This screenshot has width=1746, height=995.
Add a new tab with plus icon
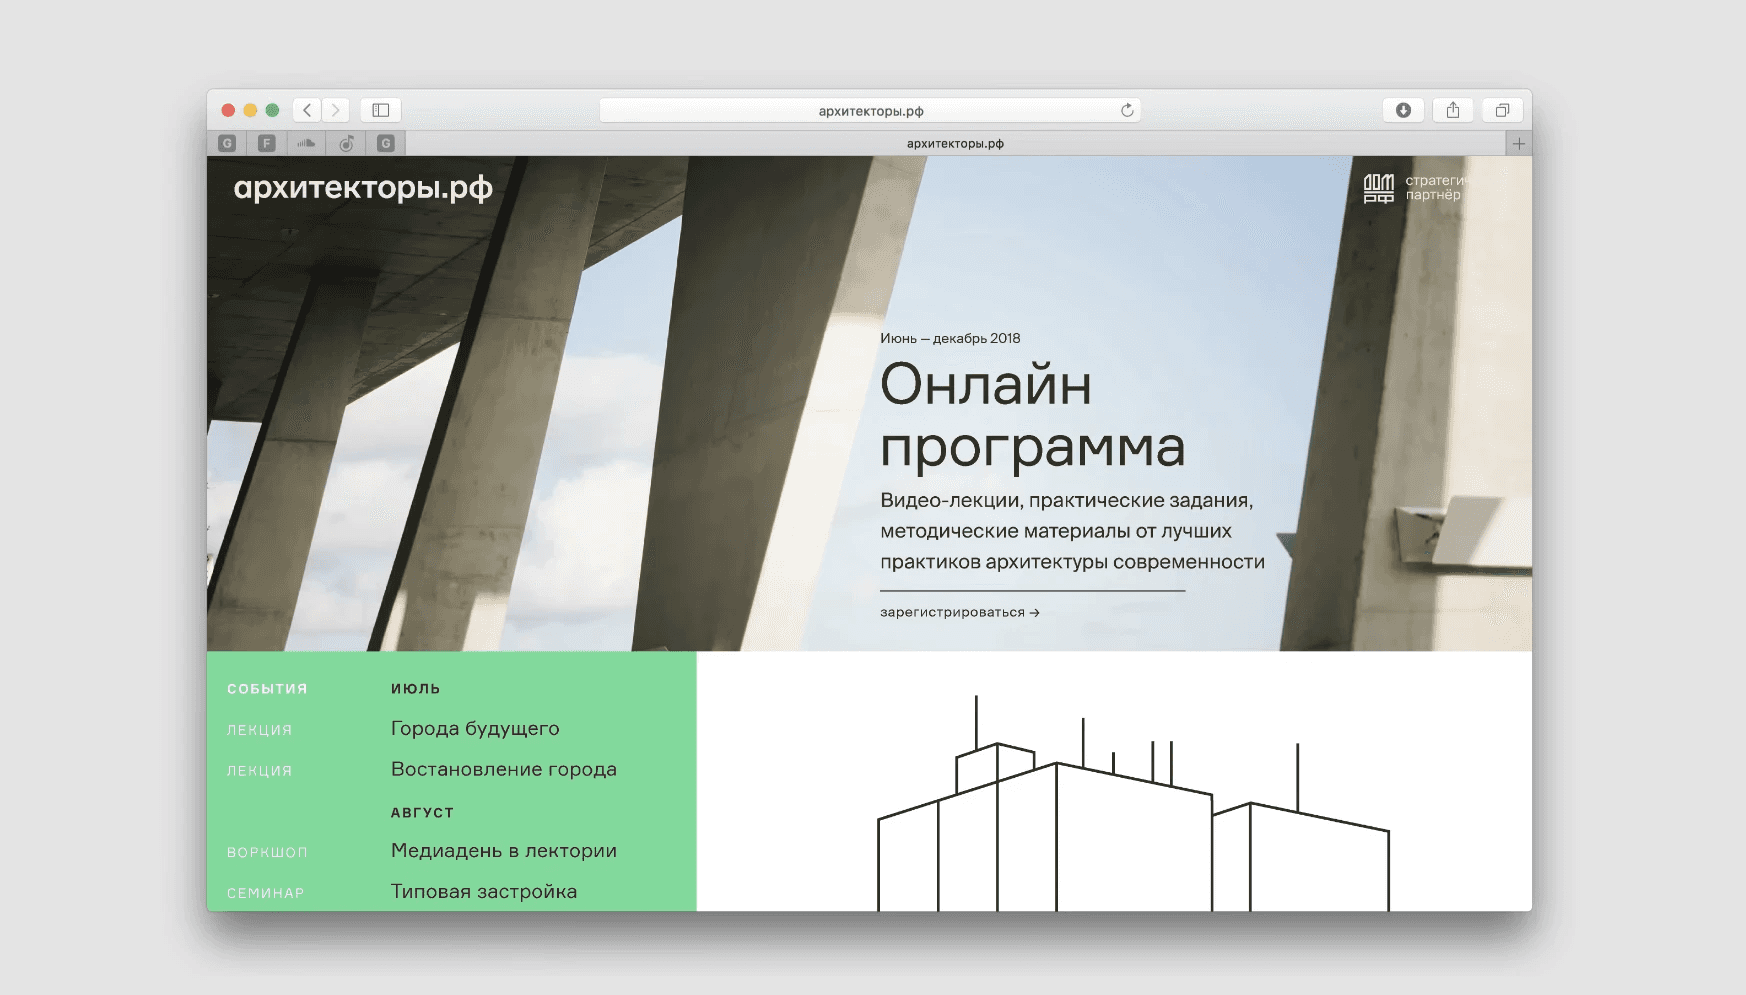[1519, 143]
